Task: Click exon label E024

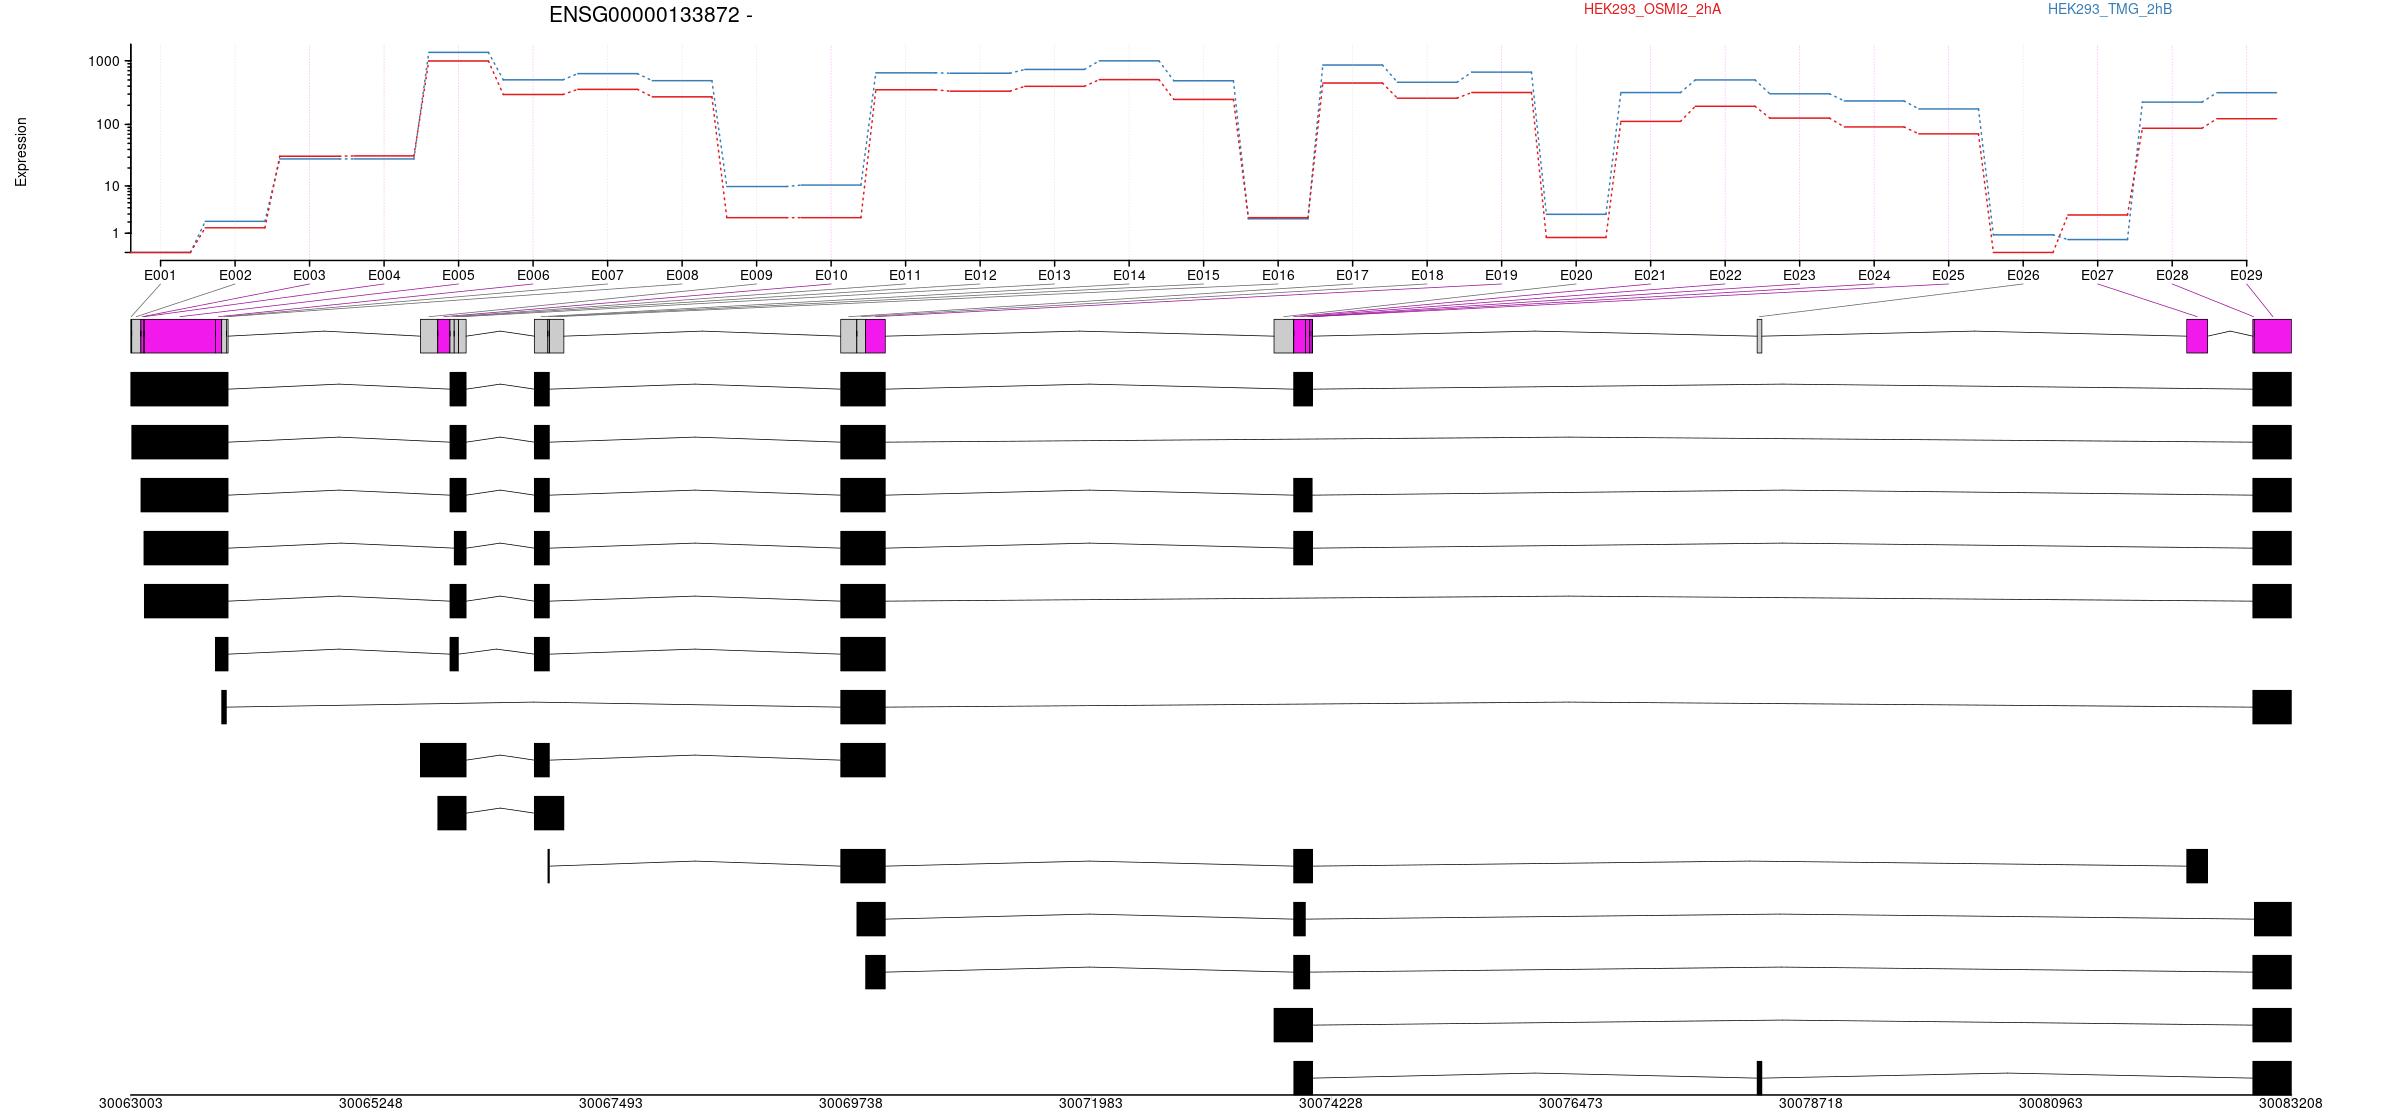Action: [x=1874, y=275]
